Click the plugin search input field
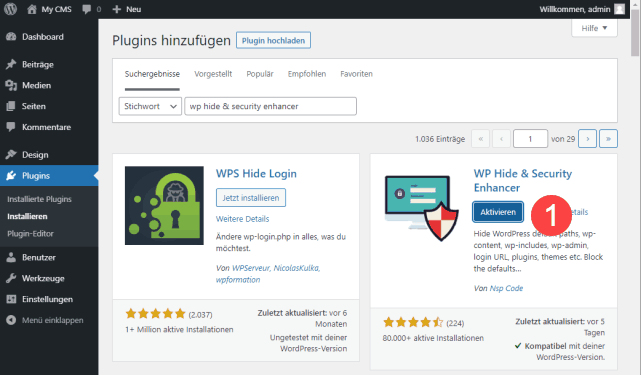Screen dimensions: 641x375 click(x=270, y=106)
